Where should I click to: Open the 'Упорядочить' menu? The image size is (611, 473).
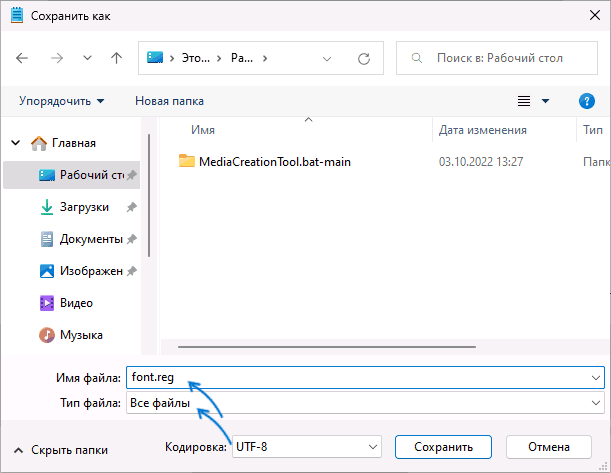[x=62, y=101]
